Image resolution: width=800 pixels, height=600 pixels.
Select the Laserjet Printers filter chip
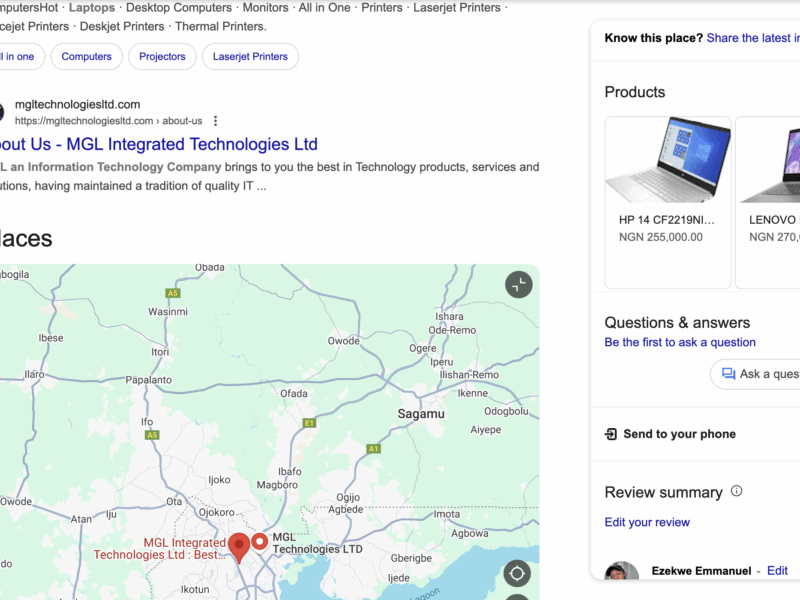(250, 57)
